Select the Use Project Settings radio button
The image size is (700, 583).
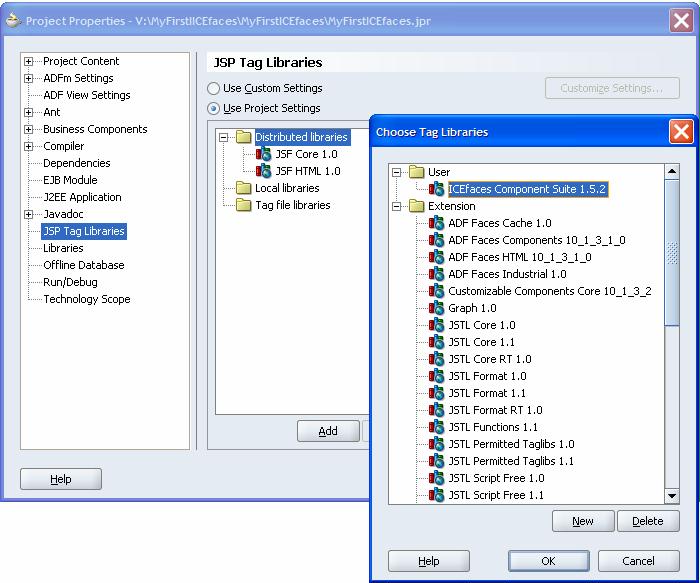(213, 108)
